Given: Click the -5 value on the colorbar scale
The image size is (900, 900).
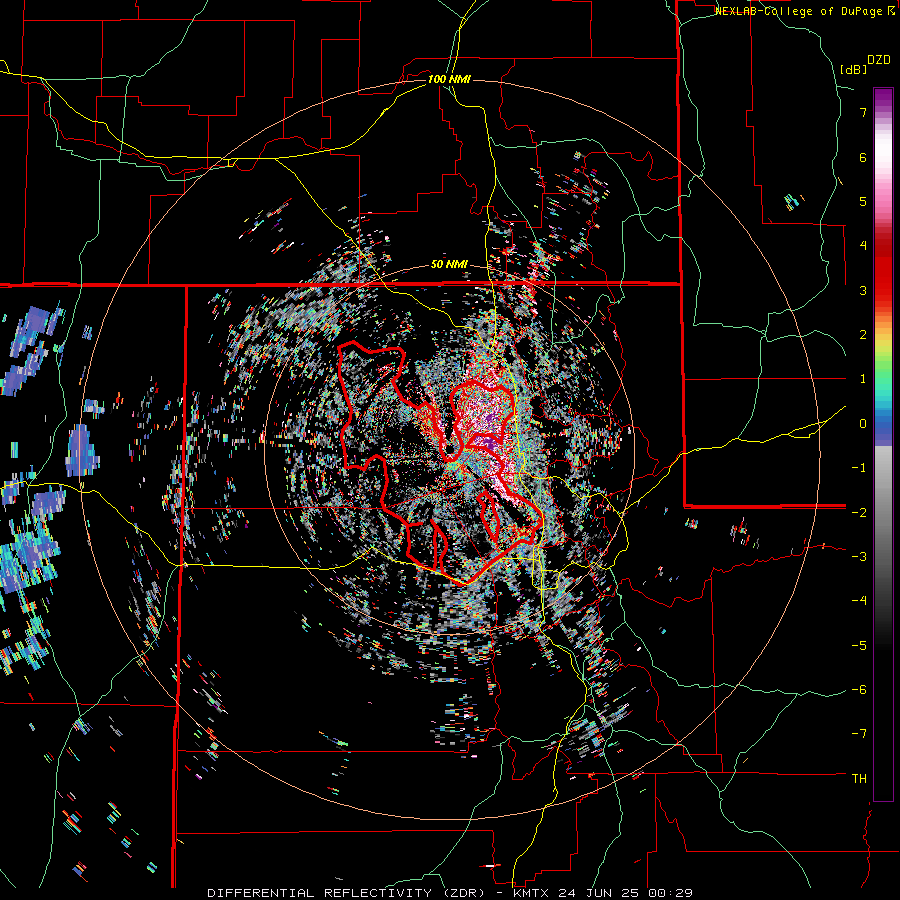Looking at the screenshot, I should 859,646.
